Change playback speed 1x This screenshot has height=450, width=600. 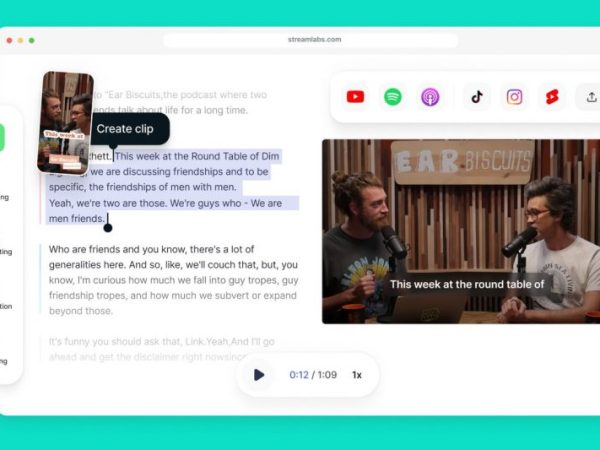[x=357, y=375]
